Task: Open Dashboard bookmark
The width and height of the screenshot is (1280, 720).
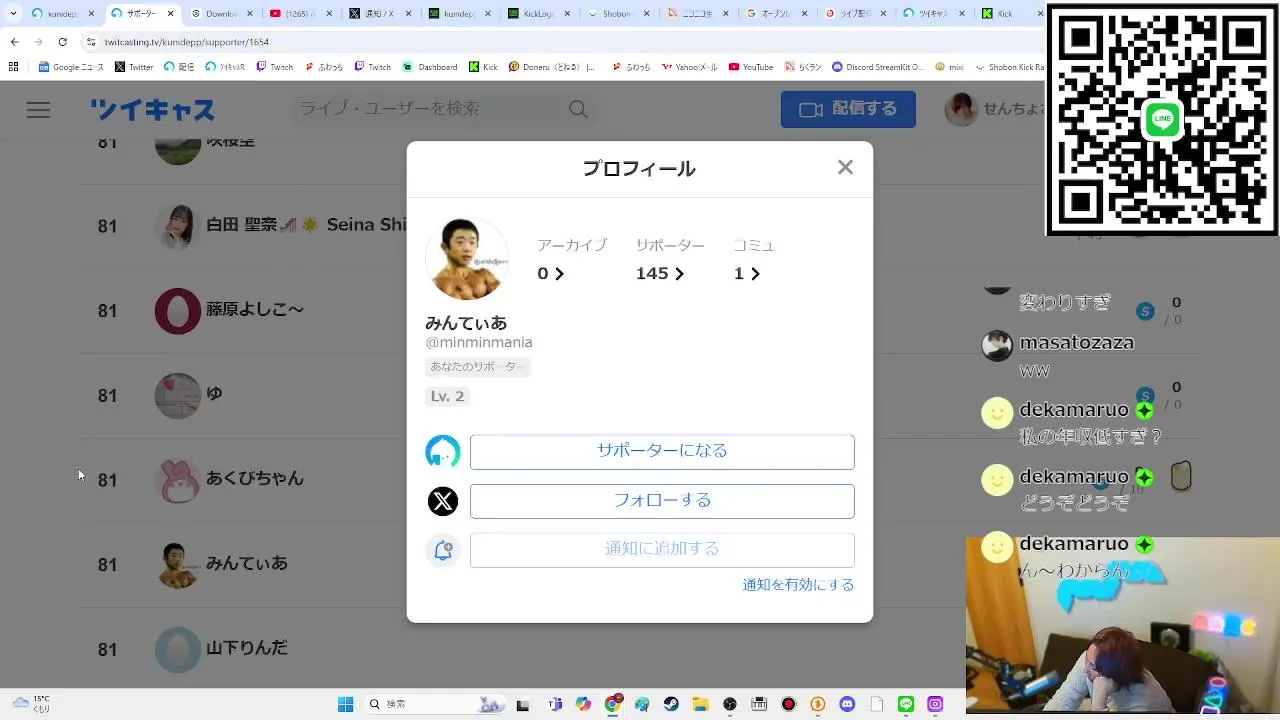Action: 430,67
